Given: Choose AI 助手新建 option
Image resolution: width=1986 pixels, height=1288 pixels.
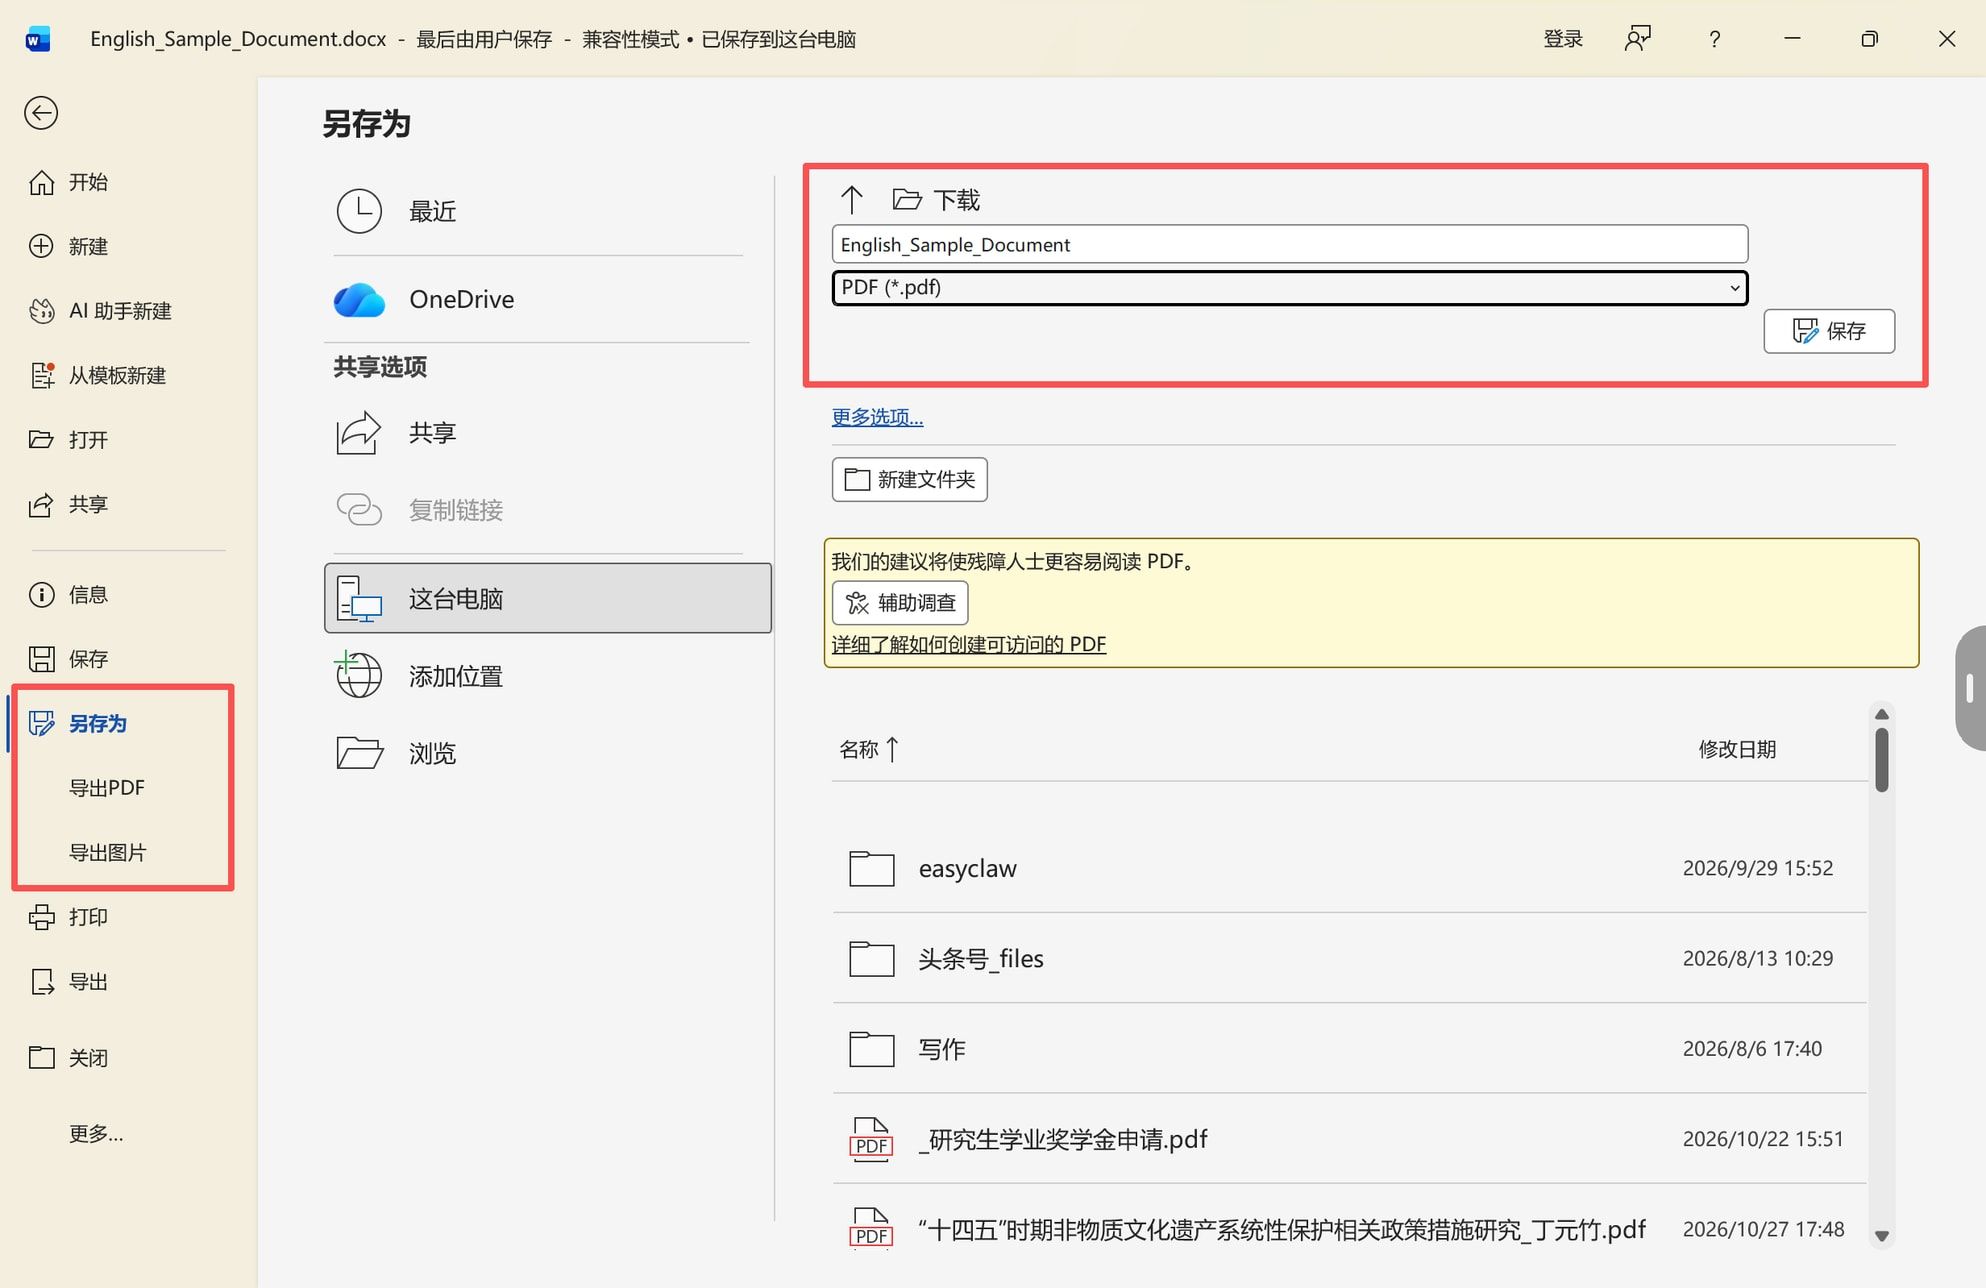Looking at the screenshot, I should point(99,311).
